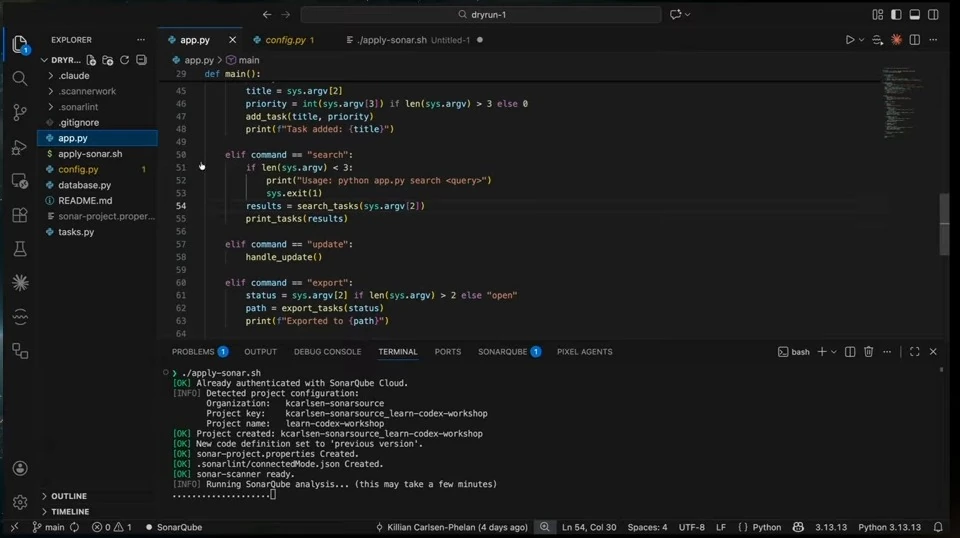The image size is (960, 538).
Task: Open the DEBUG CONSOLE panel tab
Action: [328, 352]
